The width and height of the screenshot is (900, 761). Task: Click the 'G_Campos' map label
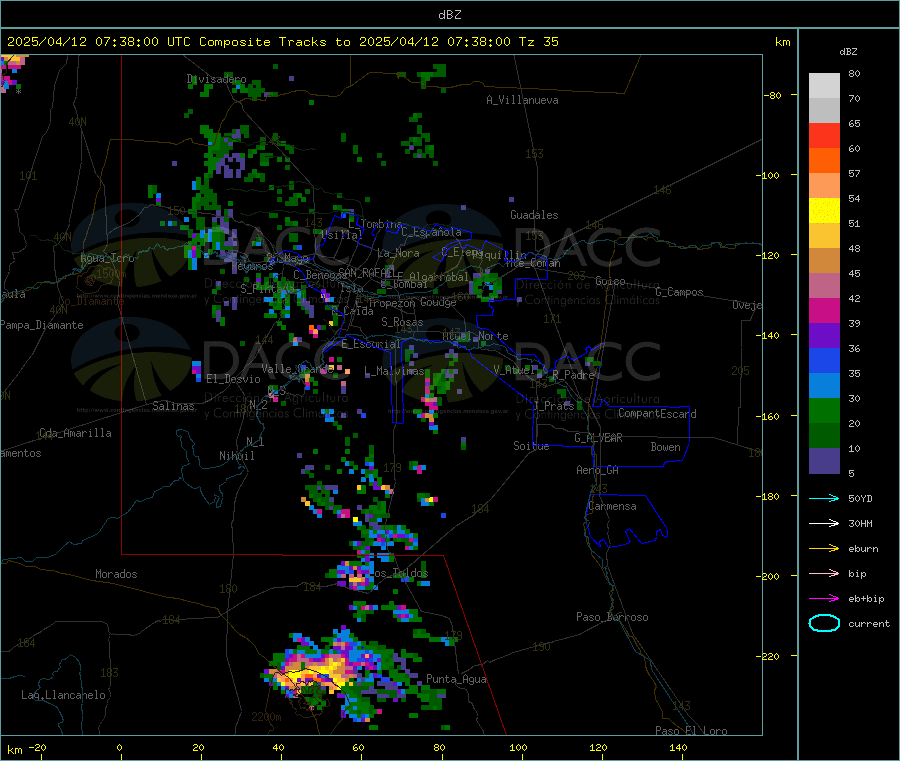679,292
